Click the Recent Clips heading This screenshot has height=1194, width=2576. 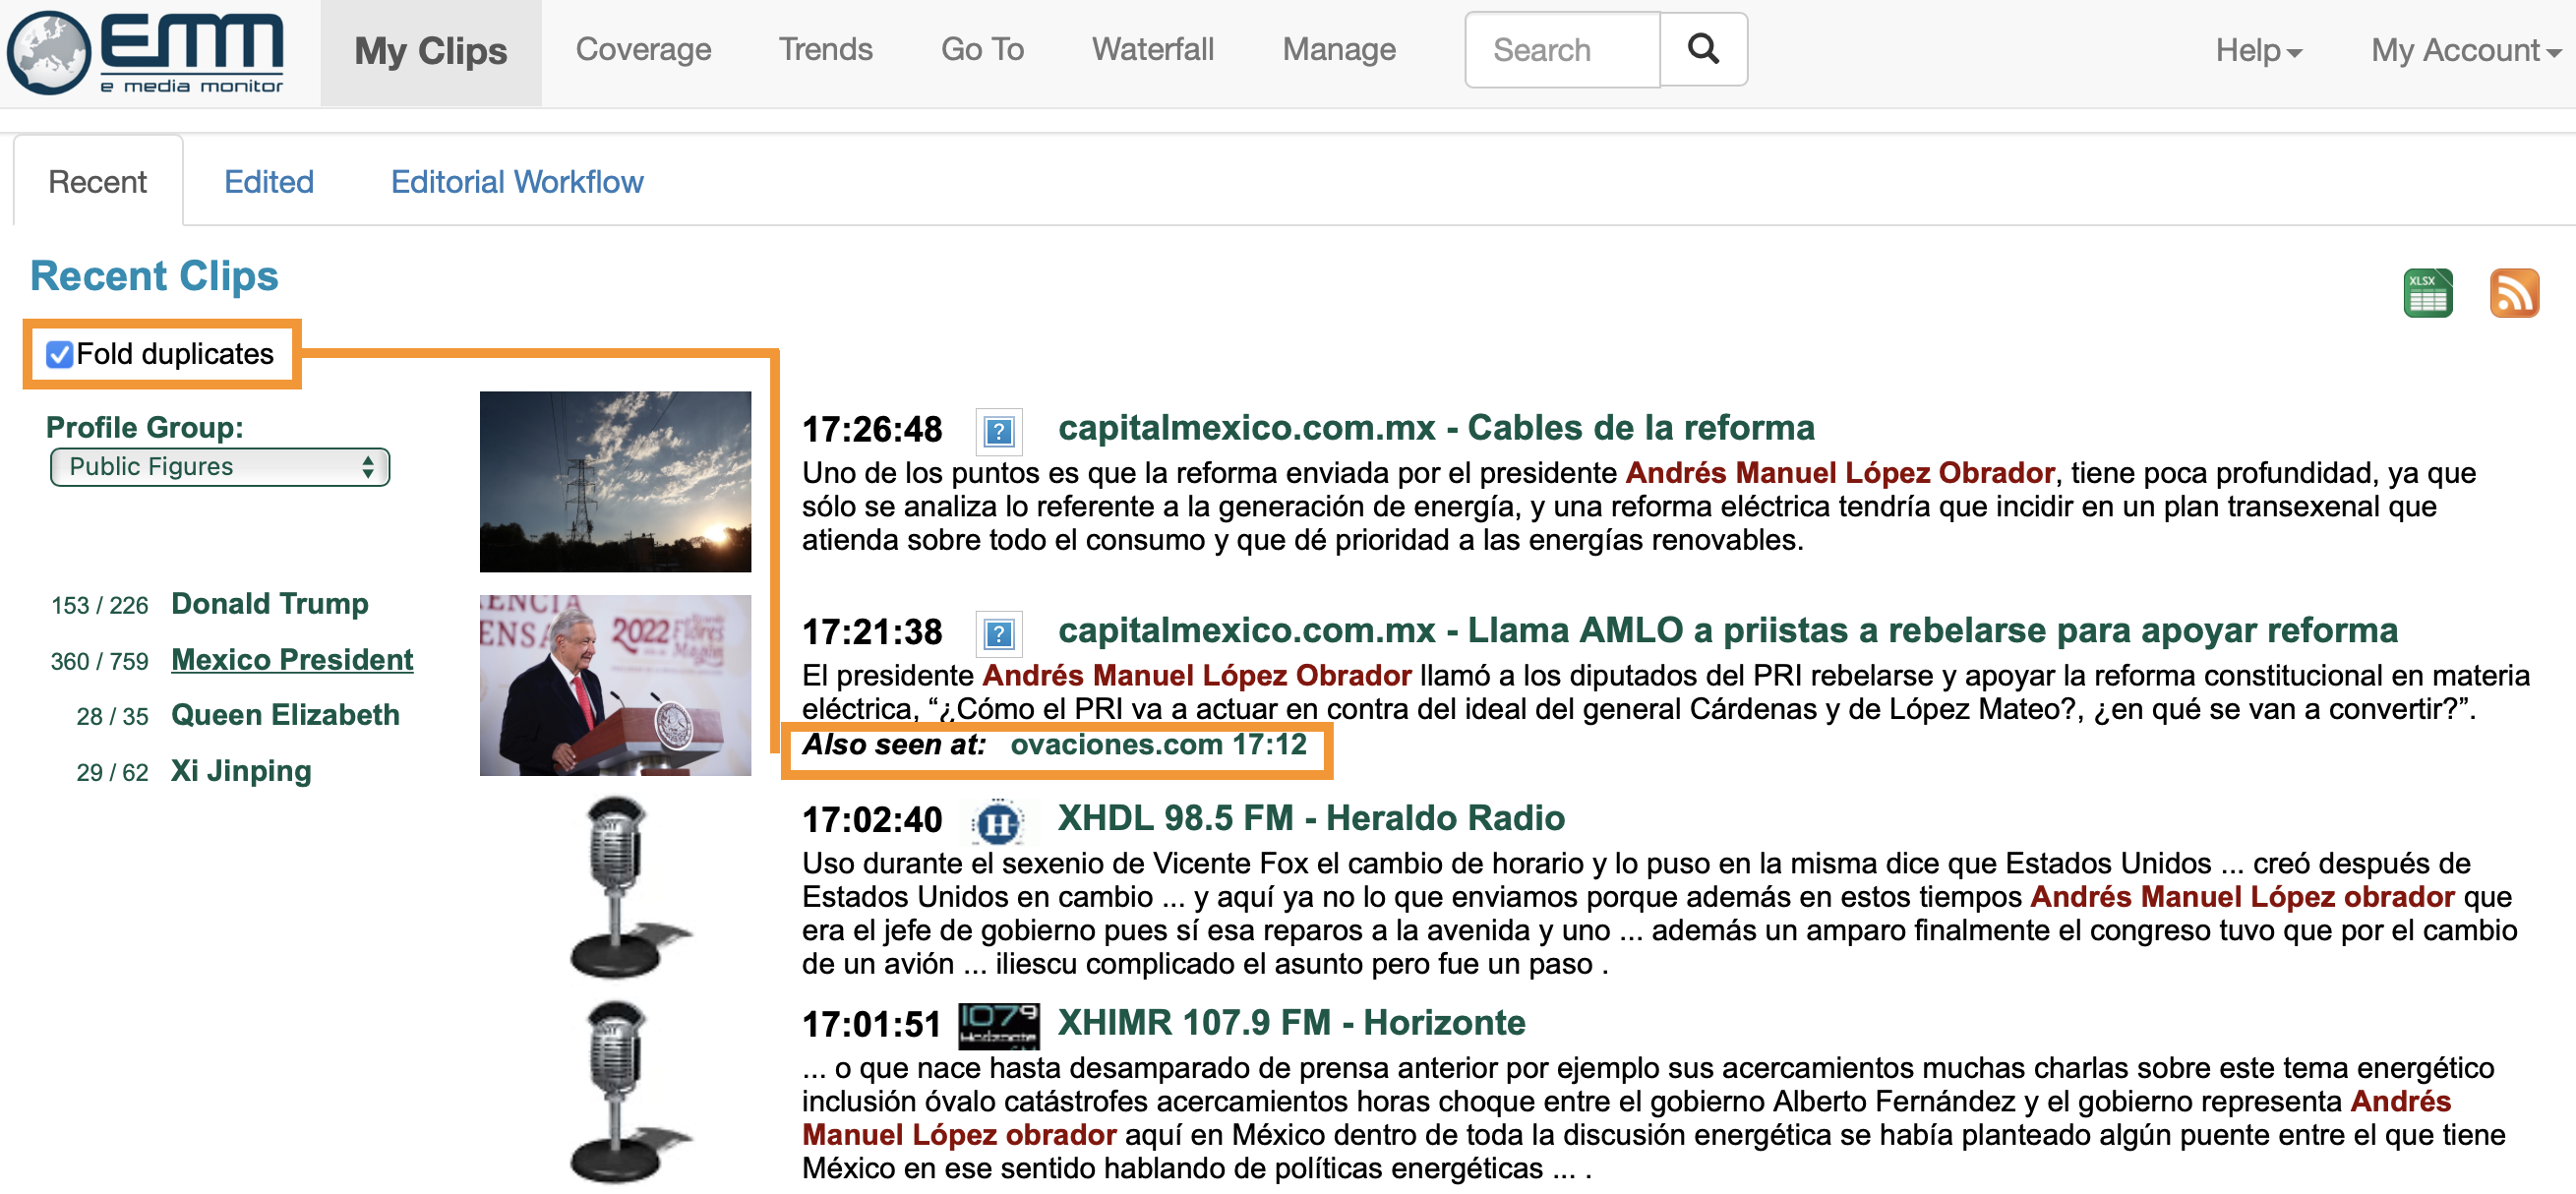pyautogui.click(x=154, y=276)
